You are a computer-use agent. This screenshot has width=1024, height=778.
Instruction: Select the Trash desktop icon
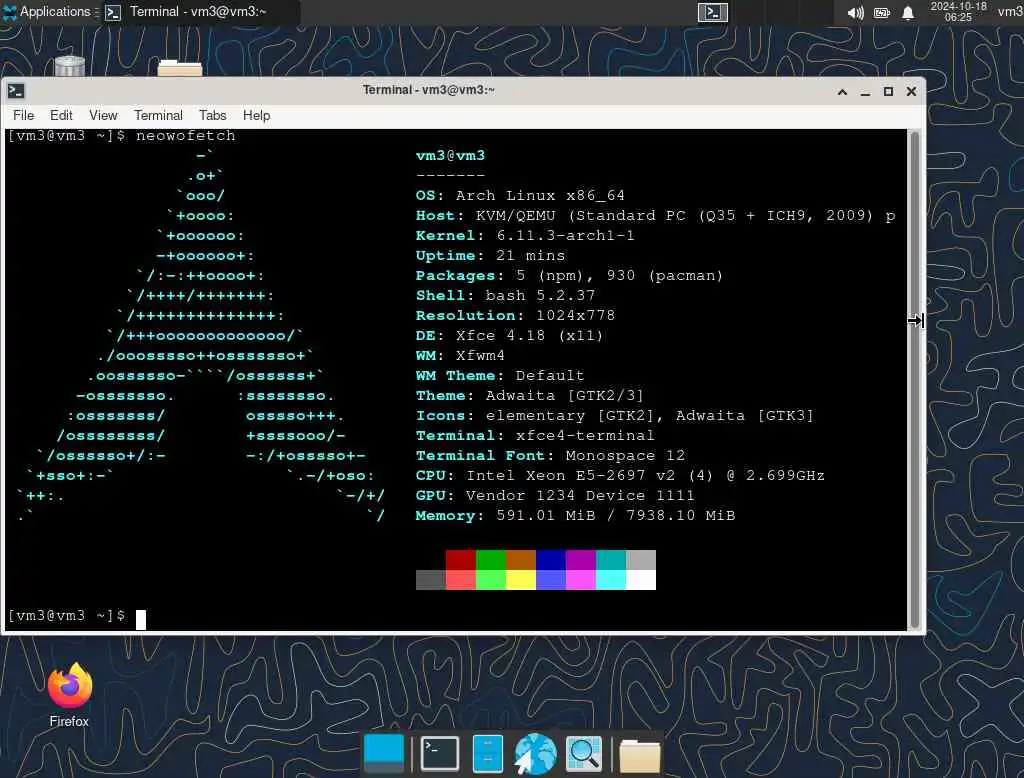click(x=70, y=66)
